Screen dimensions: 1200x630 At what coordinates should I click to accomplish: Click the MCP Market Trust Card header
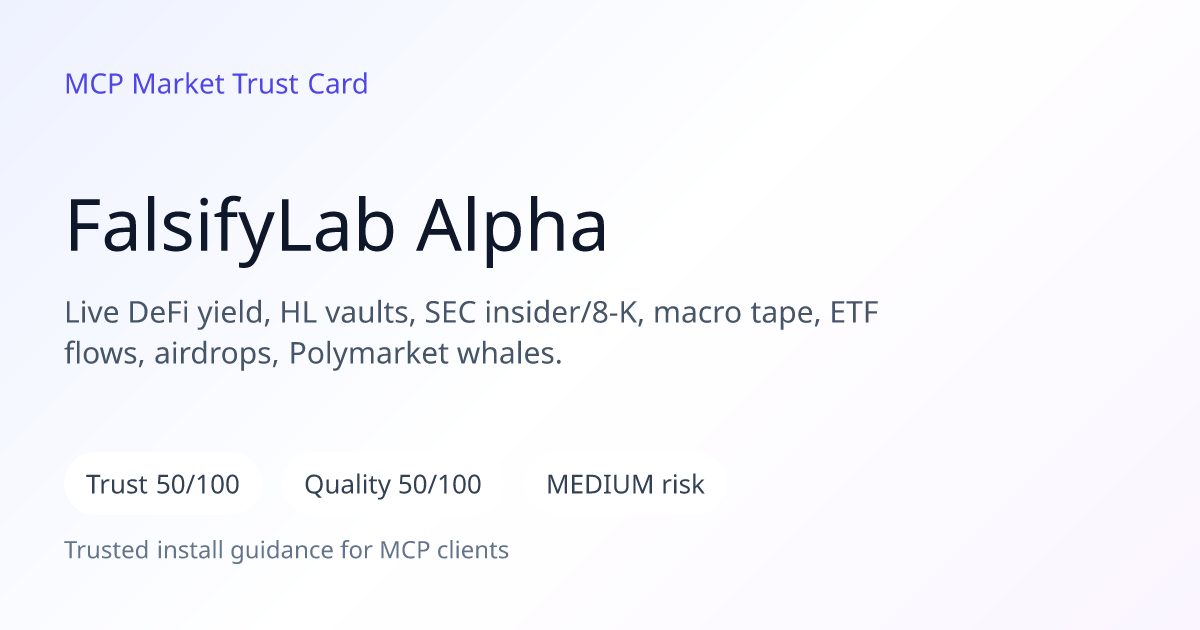[216, 83]
